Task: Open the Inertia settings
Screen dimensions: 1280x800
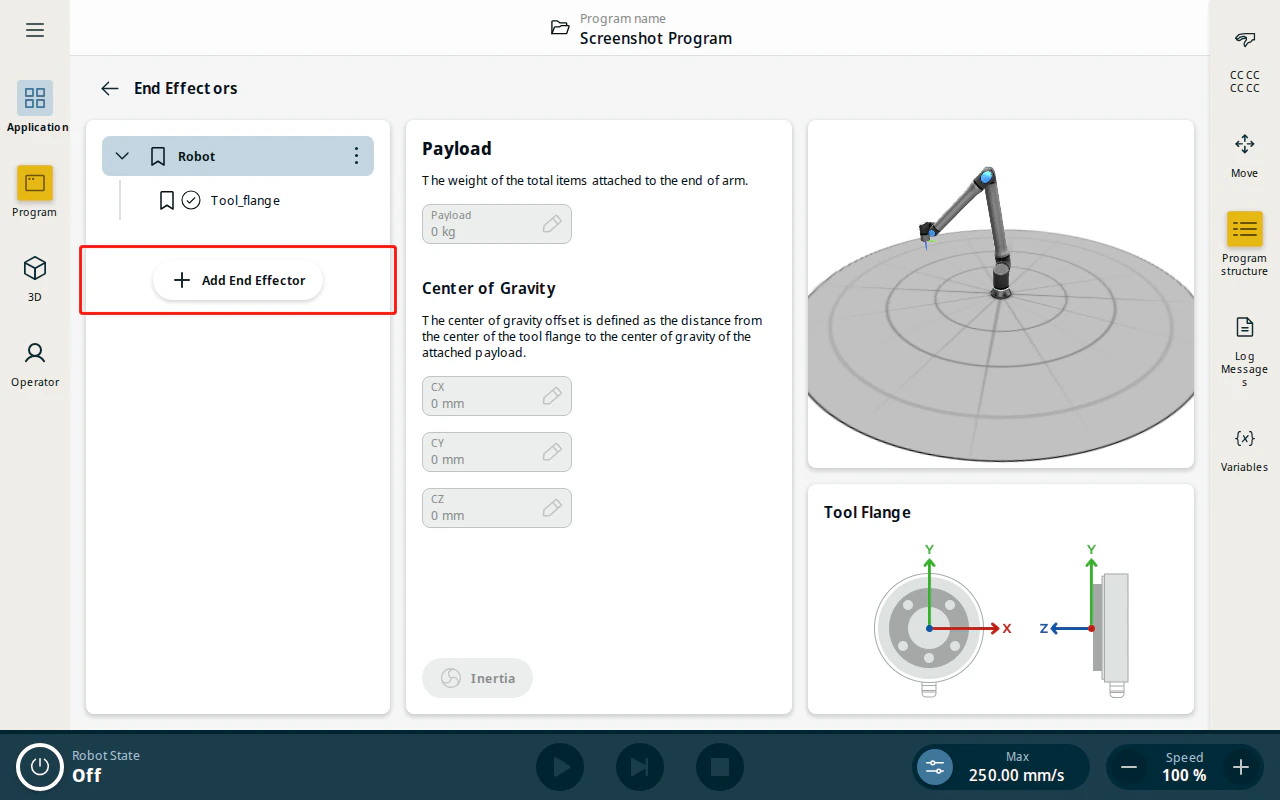Action: [478, 678]
